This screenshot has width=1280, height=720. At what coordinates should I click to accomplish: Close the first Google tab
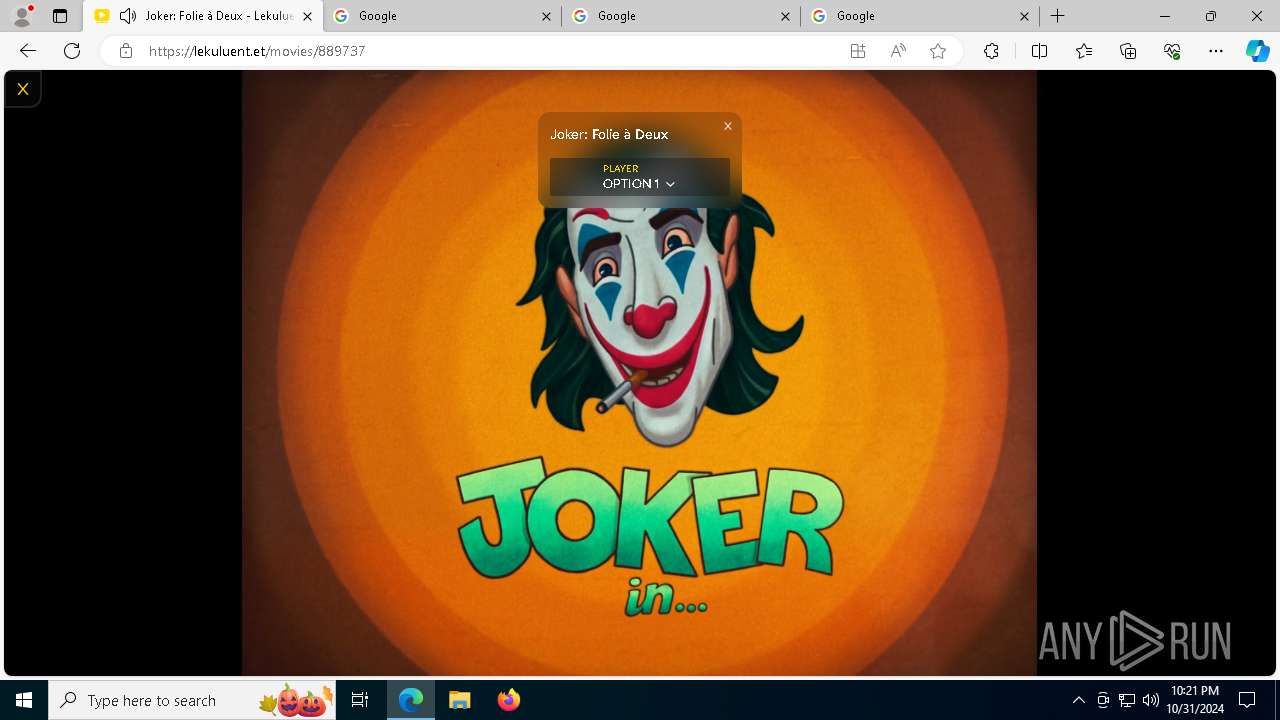point(546,16)
